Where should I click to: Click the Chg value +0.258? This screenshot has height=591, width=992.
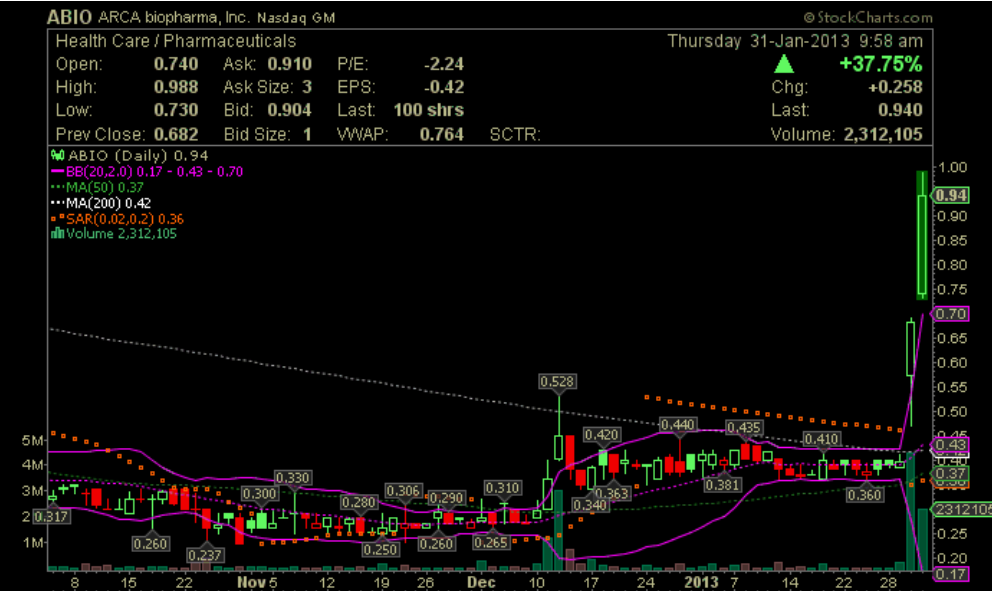point(895,87)
